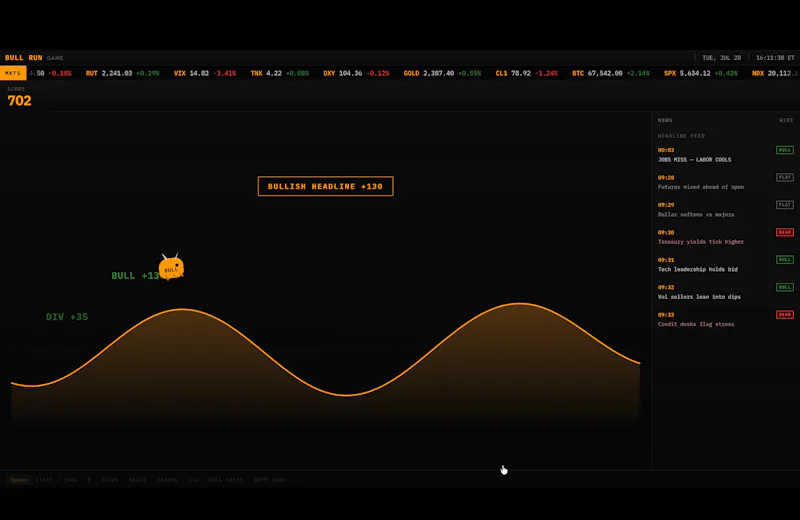The width and height of the screenshot is (800, 520).
Task: Select the CL1 78.92 ticker entry
Action: pos(527,73)
